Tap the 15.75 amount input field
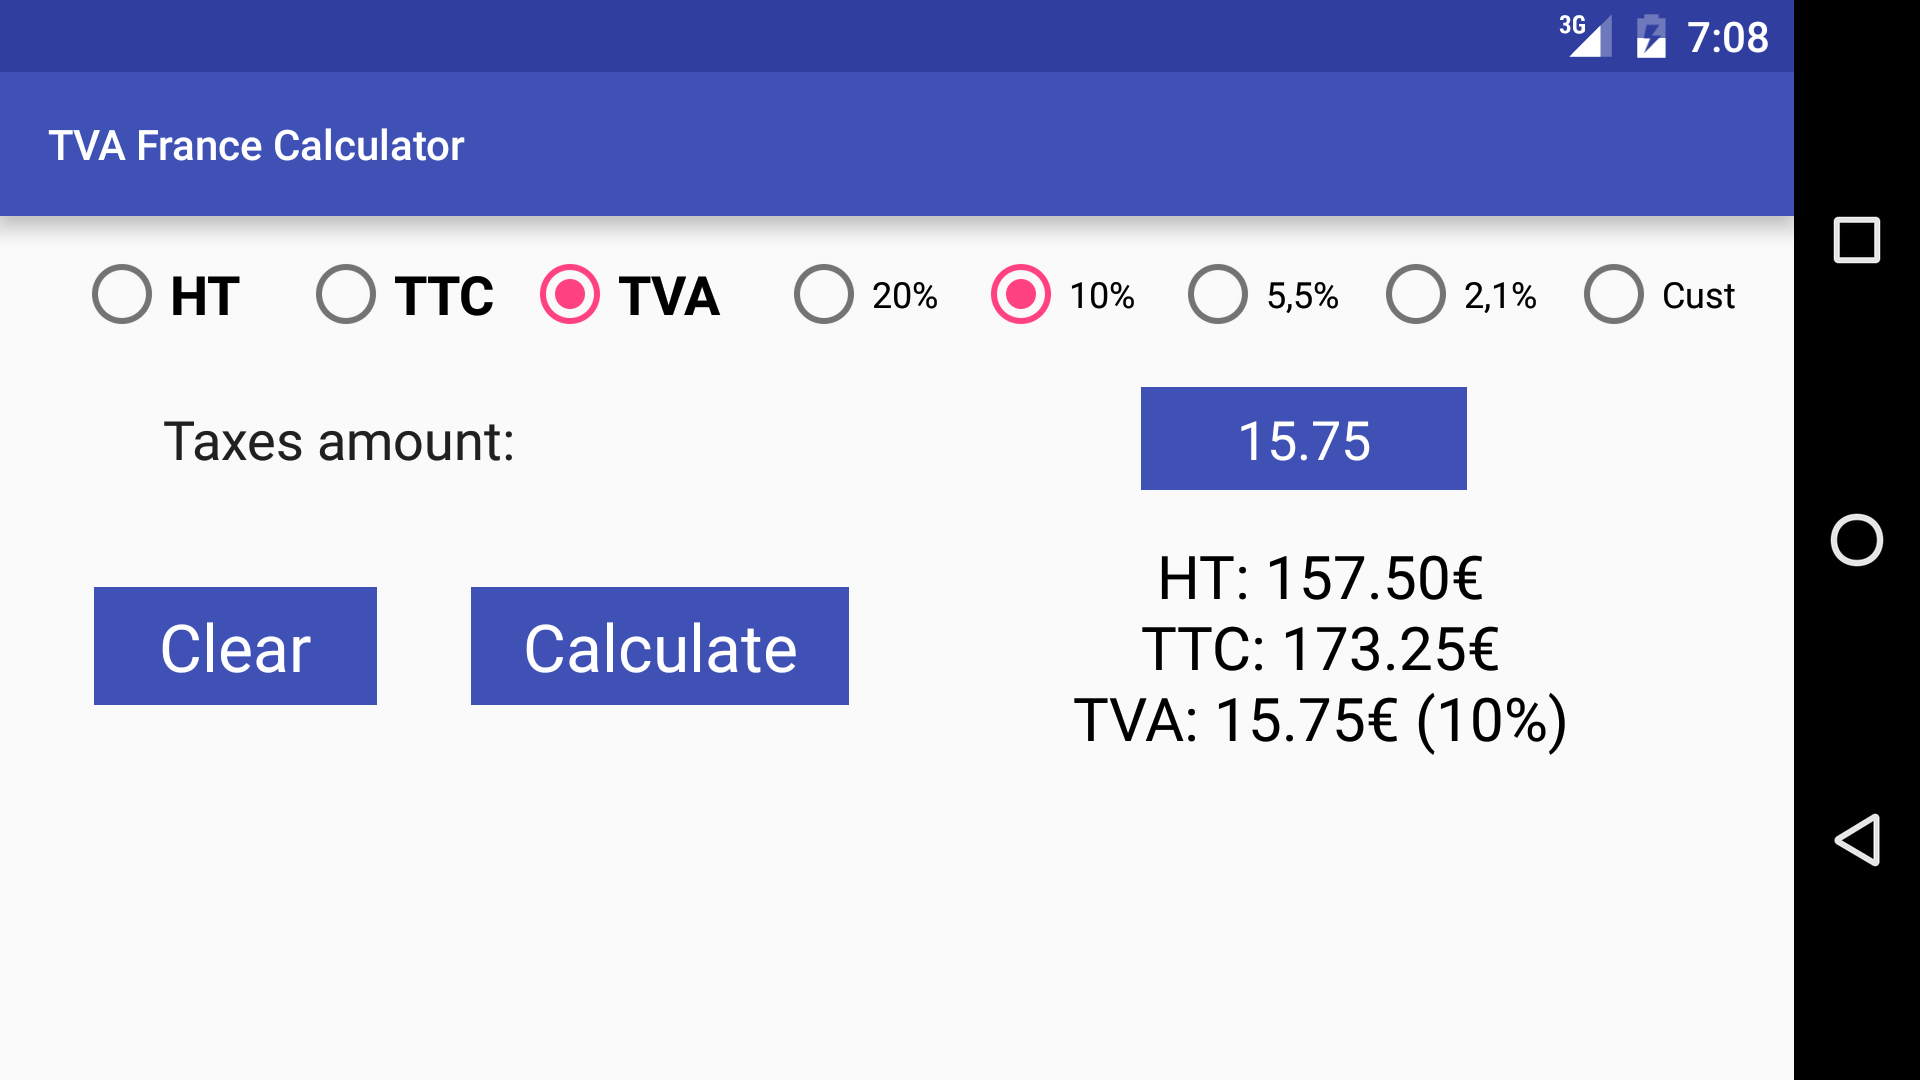The width and height of the screenshot is (1920, 1080). pyautogui.click(x=1303, y=439)
